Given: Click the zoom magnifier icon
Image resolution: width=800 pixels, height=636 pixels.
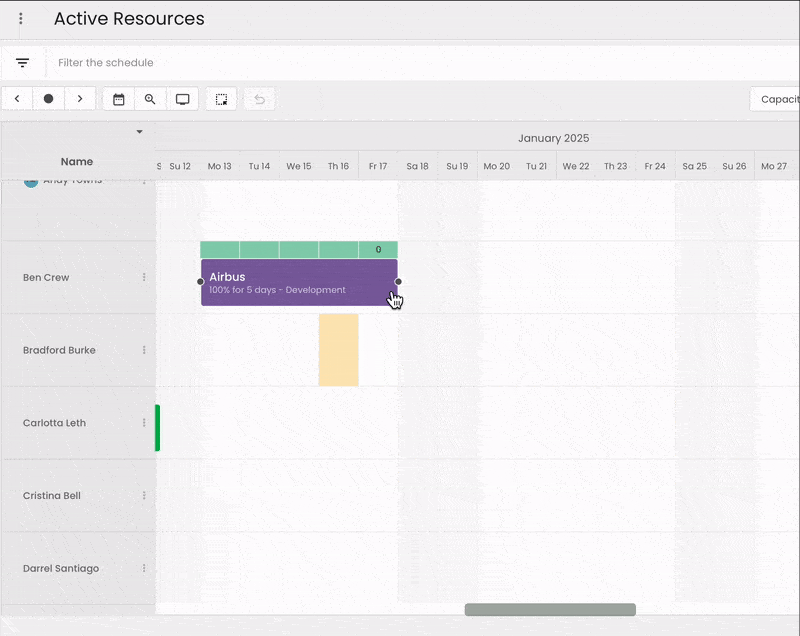Looking at the screenshot, I should (150, 99).
